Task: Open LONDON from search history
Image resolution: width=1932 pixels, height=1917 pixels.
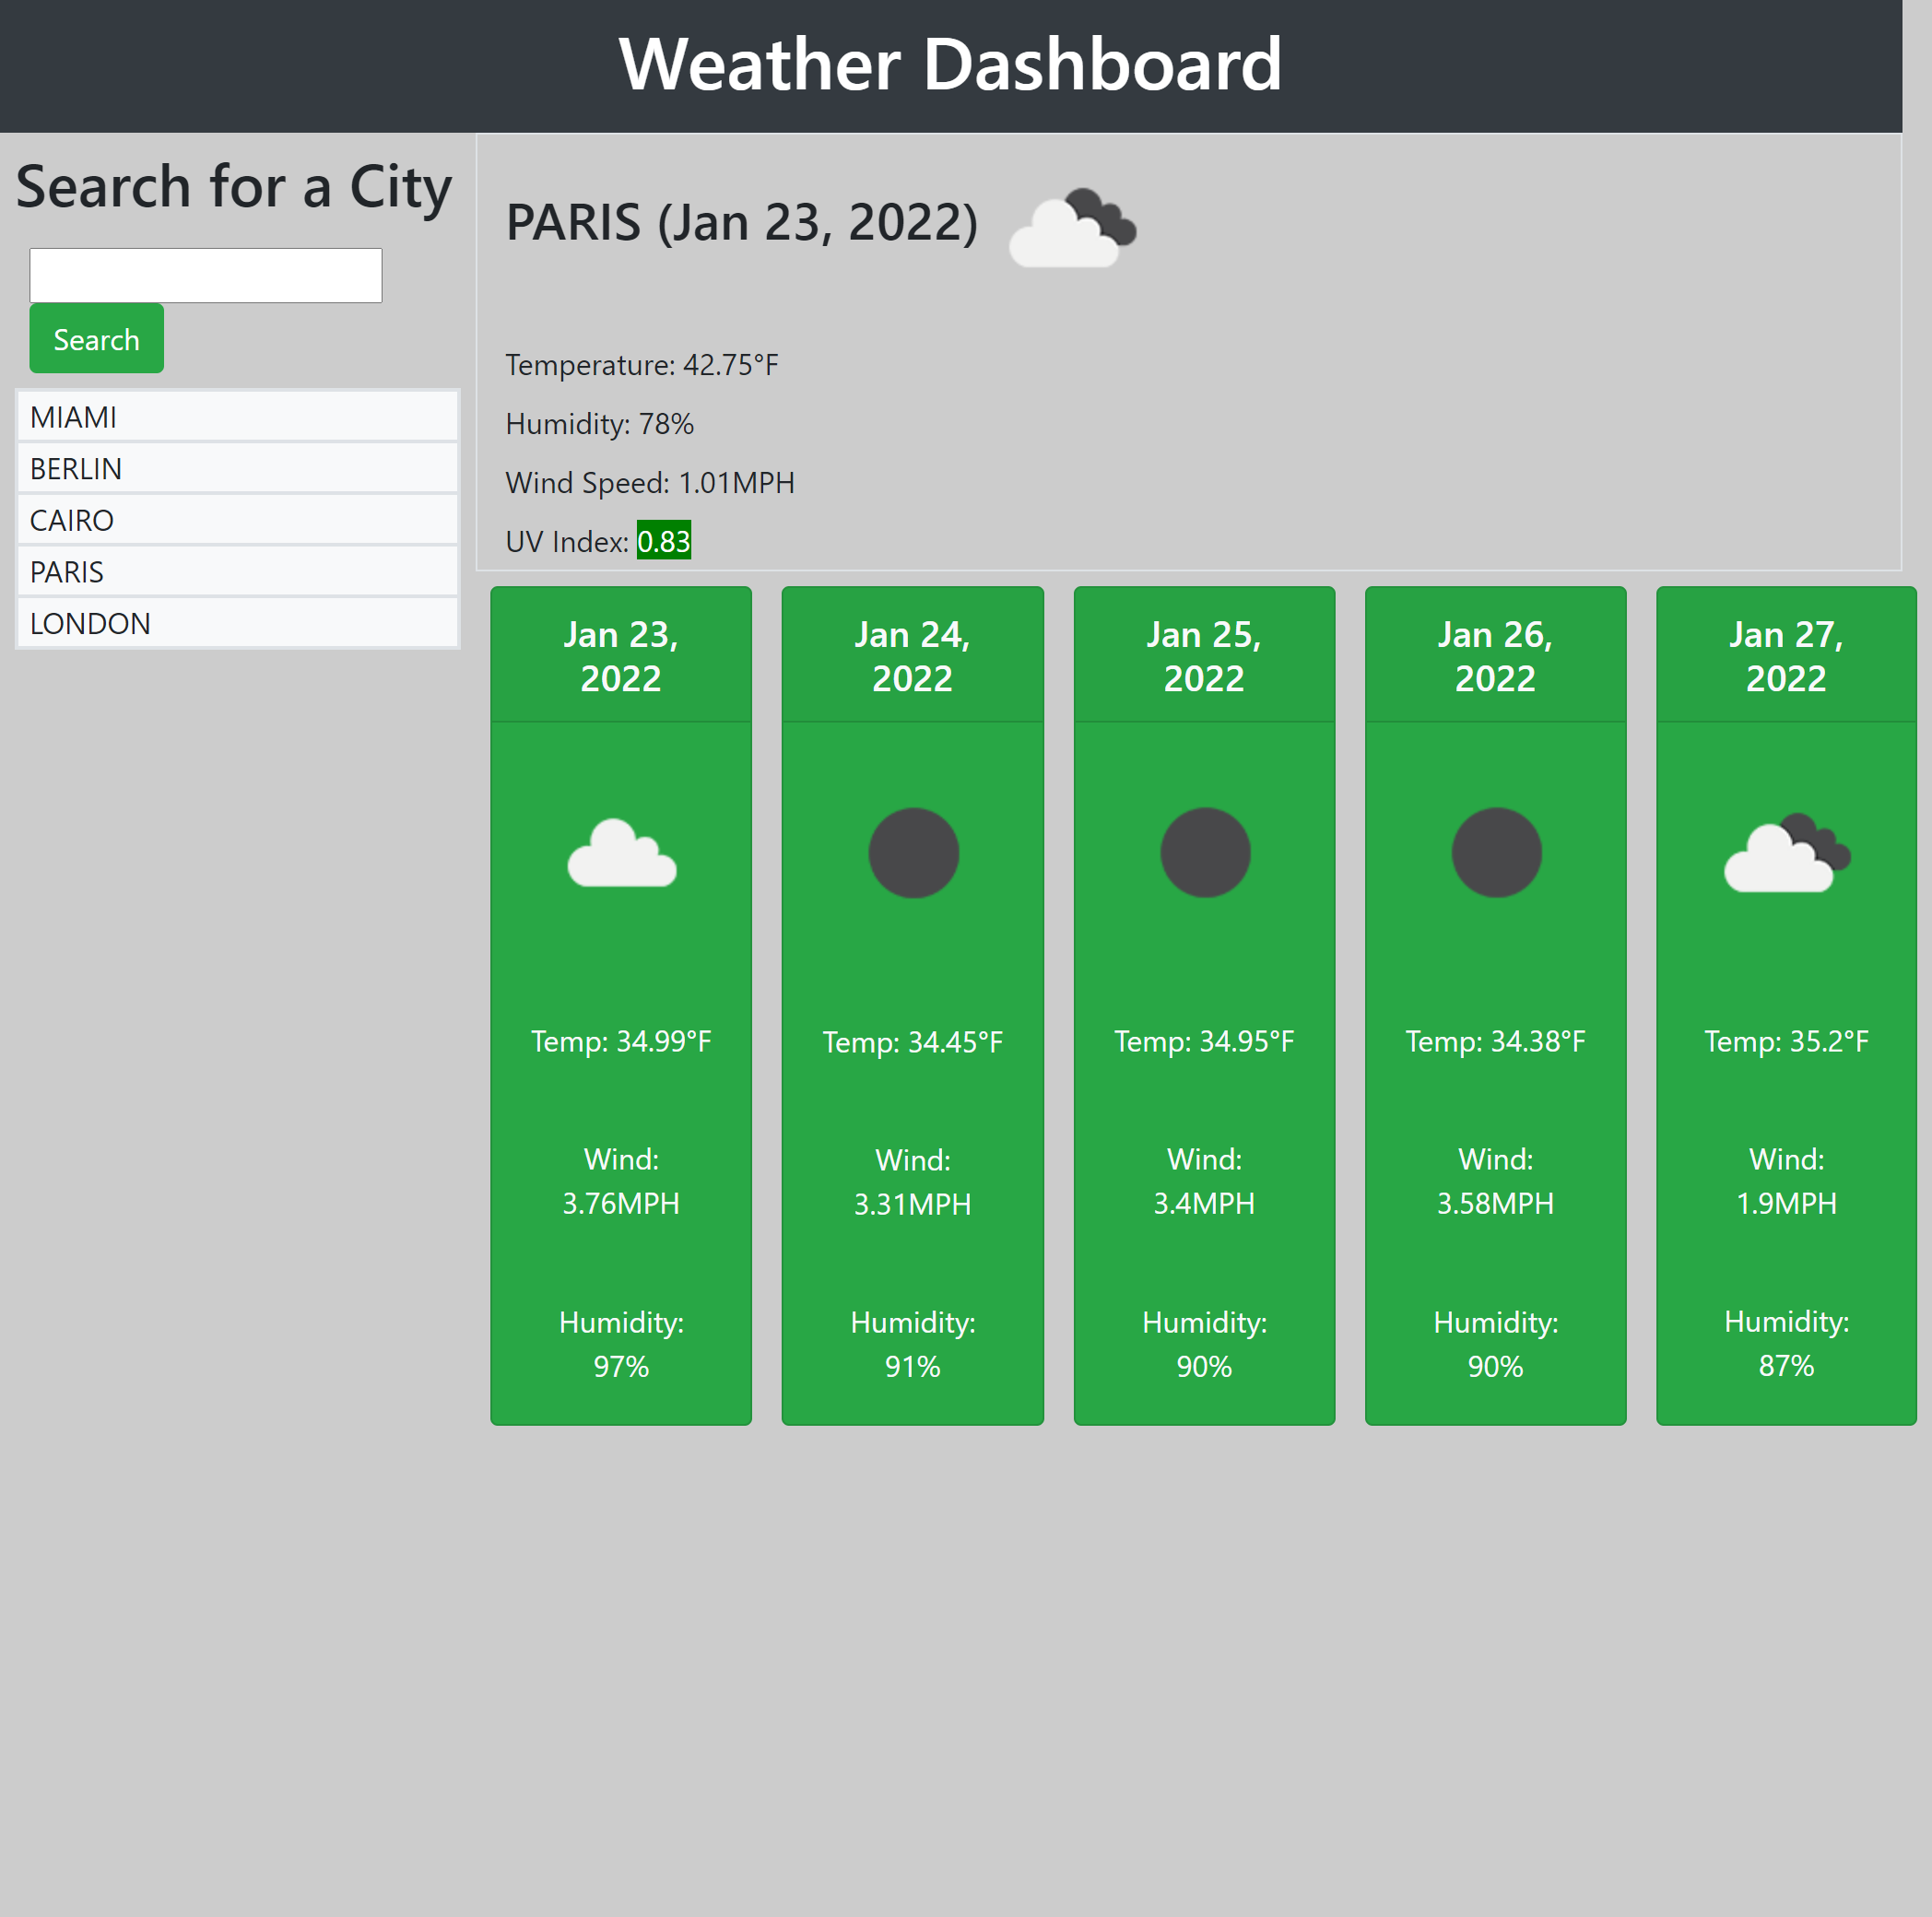Action: [x=237, y=623]
